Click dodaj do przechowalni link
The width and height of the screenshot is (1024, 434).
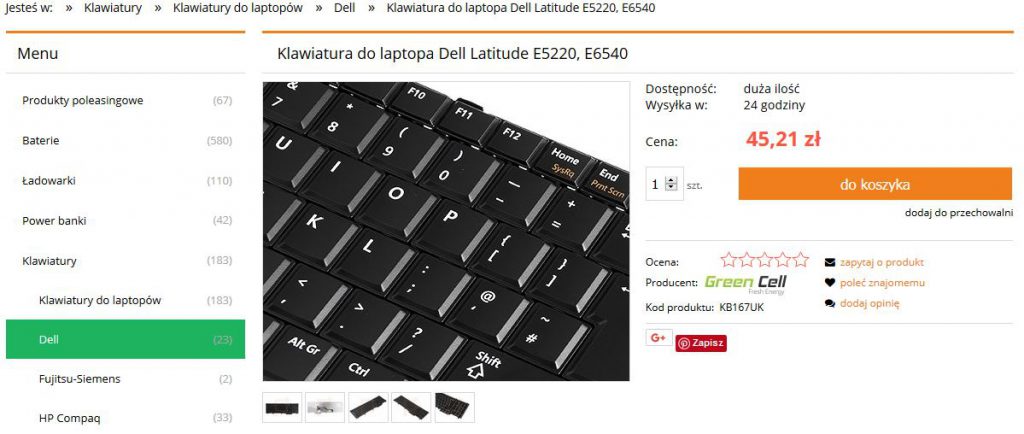click(959, 213)
